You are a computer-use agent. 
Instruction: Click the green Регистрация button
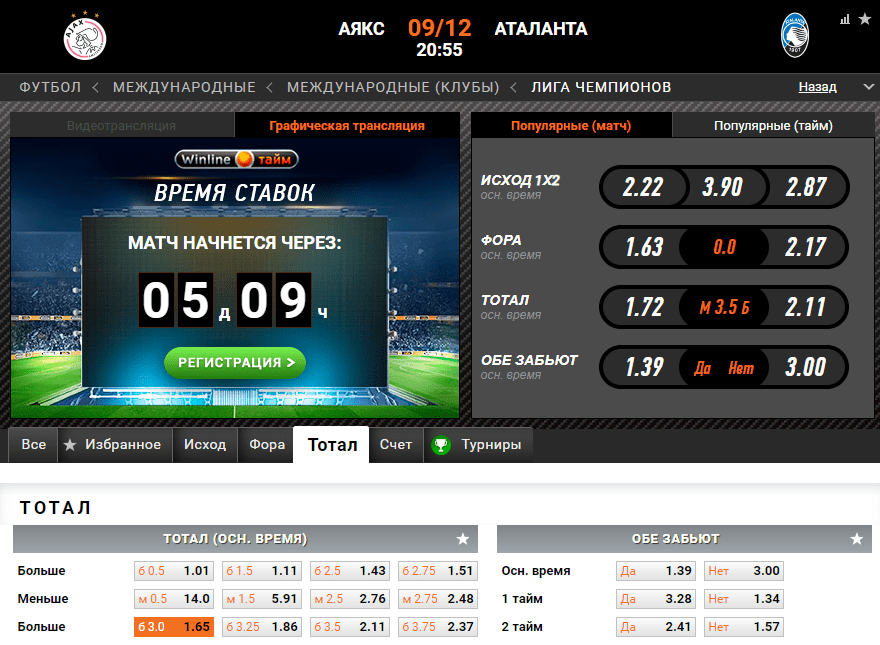tap(235, 363)
